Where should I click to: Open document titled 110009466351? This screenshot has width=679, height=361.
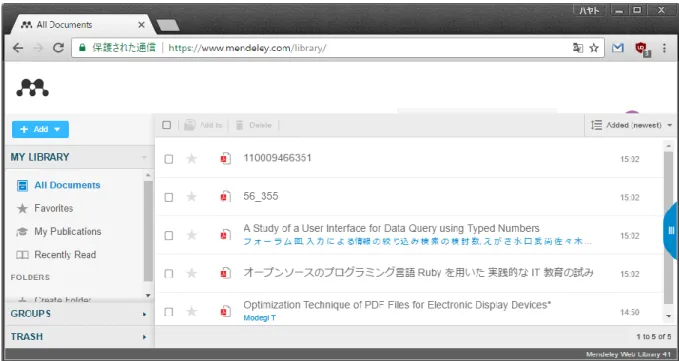(x=277, y=158)
